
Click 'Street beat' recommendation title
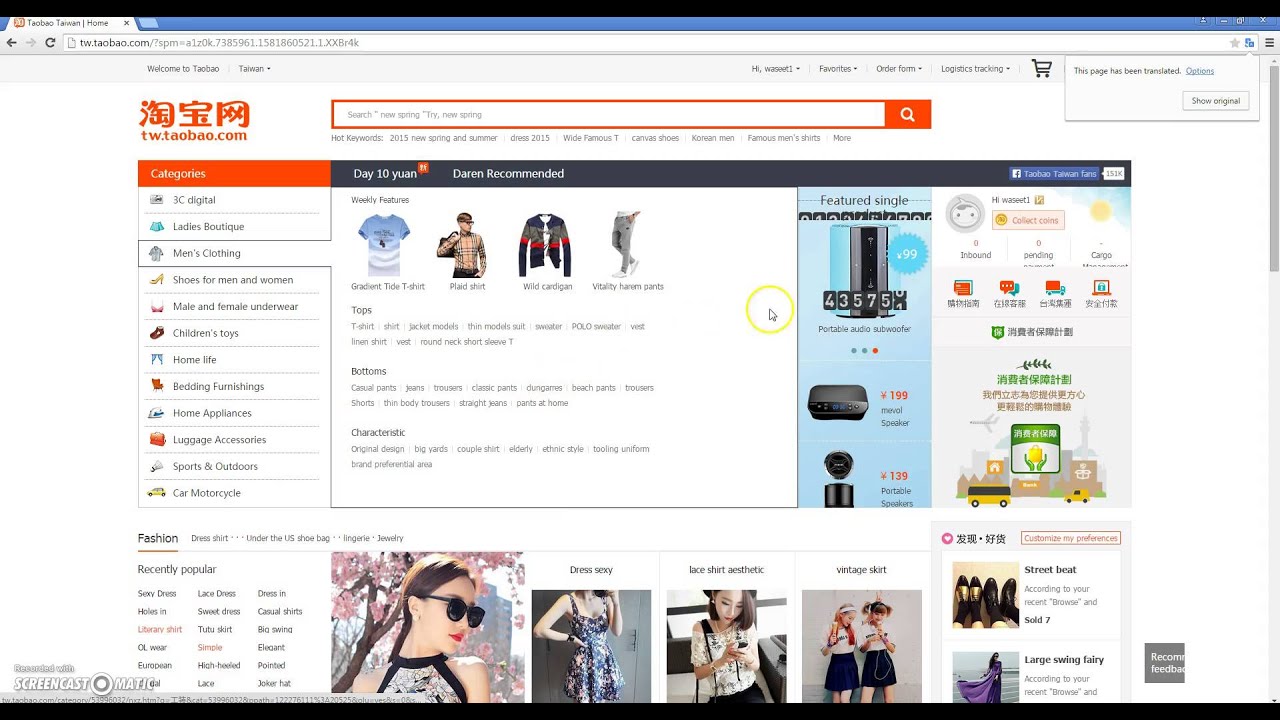coord(1050,570)
